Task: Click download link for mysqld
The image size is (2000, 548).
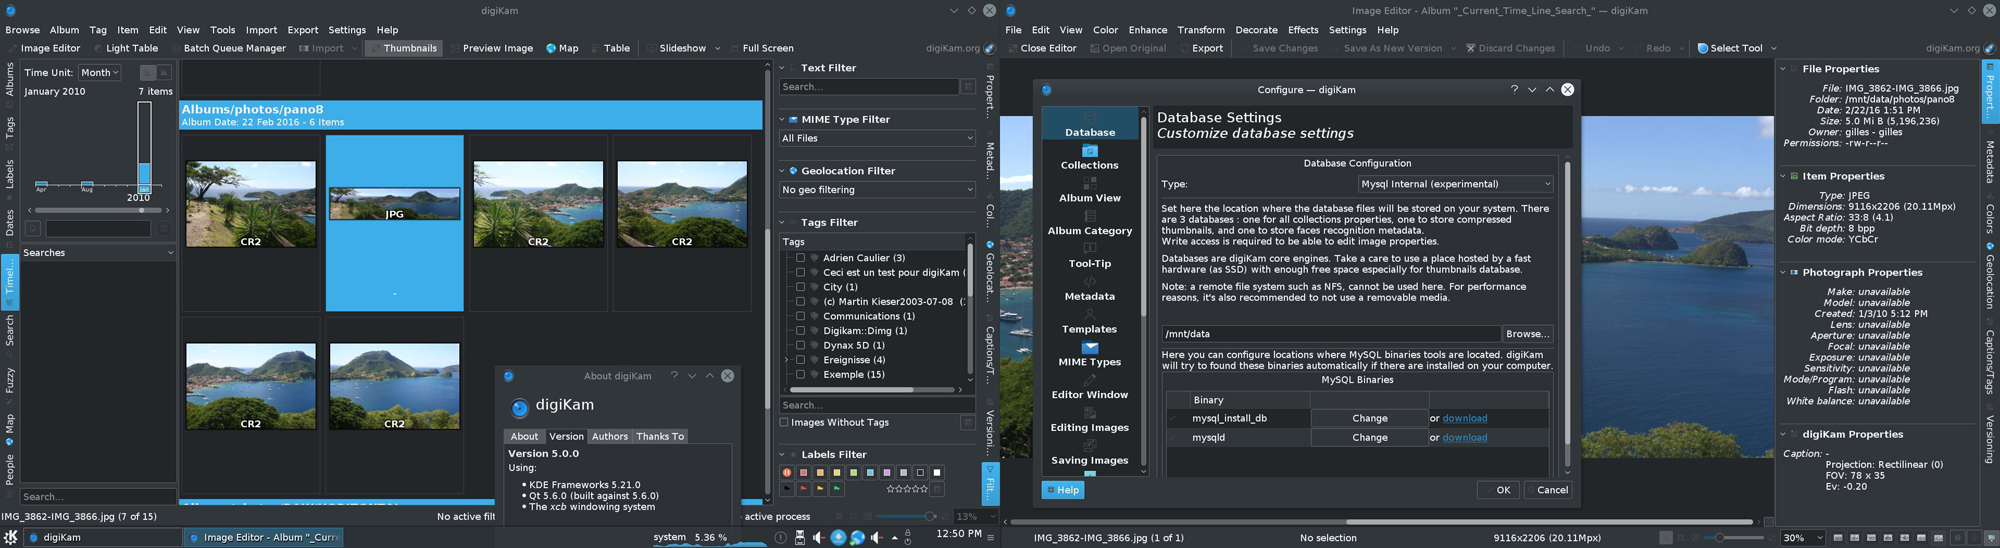Action: click(1464, 438)
